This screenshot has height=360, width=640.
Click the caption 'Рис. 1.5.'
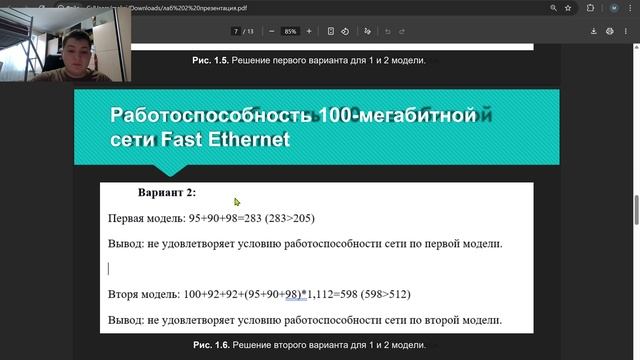[309, 60]
